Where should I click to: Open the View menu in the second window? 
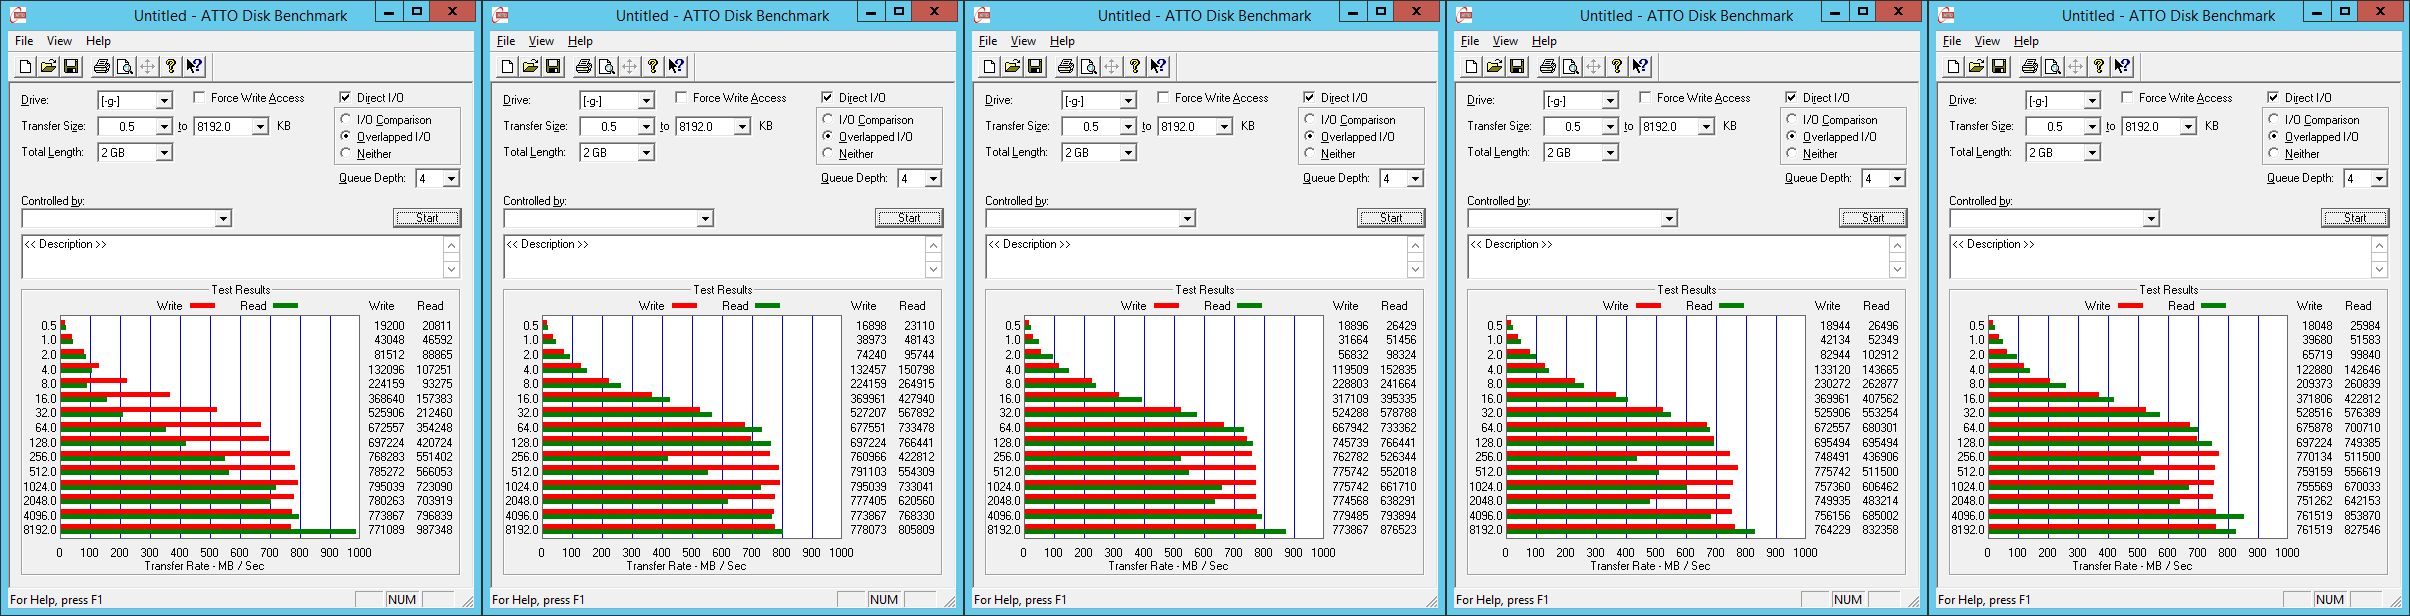coord(541,41)
